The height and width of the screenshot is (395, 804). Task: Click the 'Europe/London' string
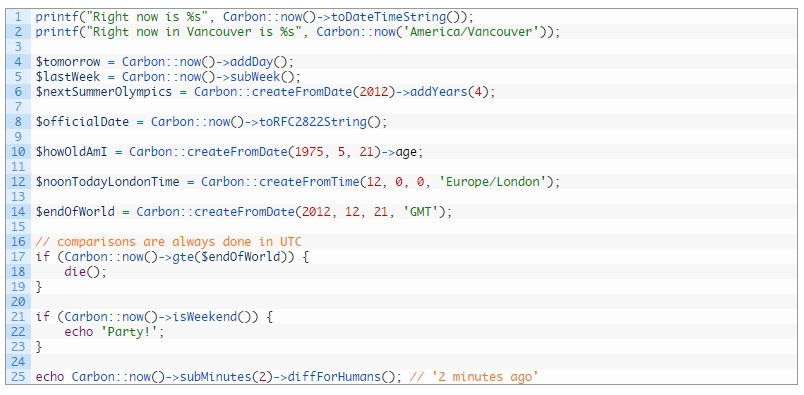click(x=493, y=182)
